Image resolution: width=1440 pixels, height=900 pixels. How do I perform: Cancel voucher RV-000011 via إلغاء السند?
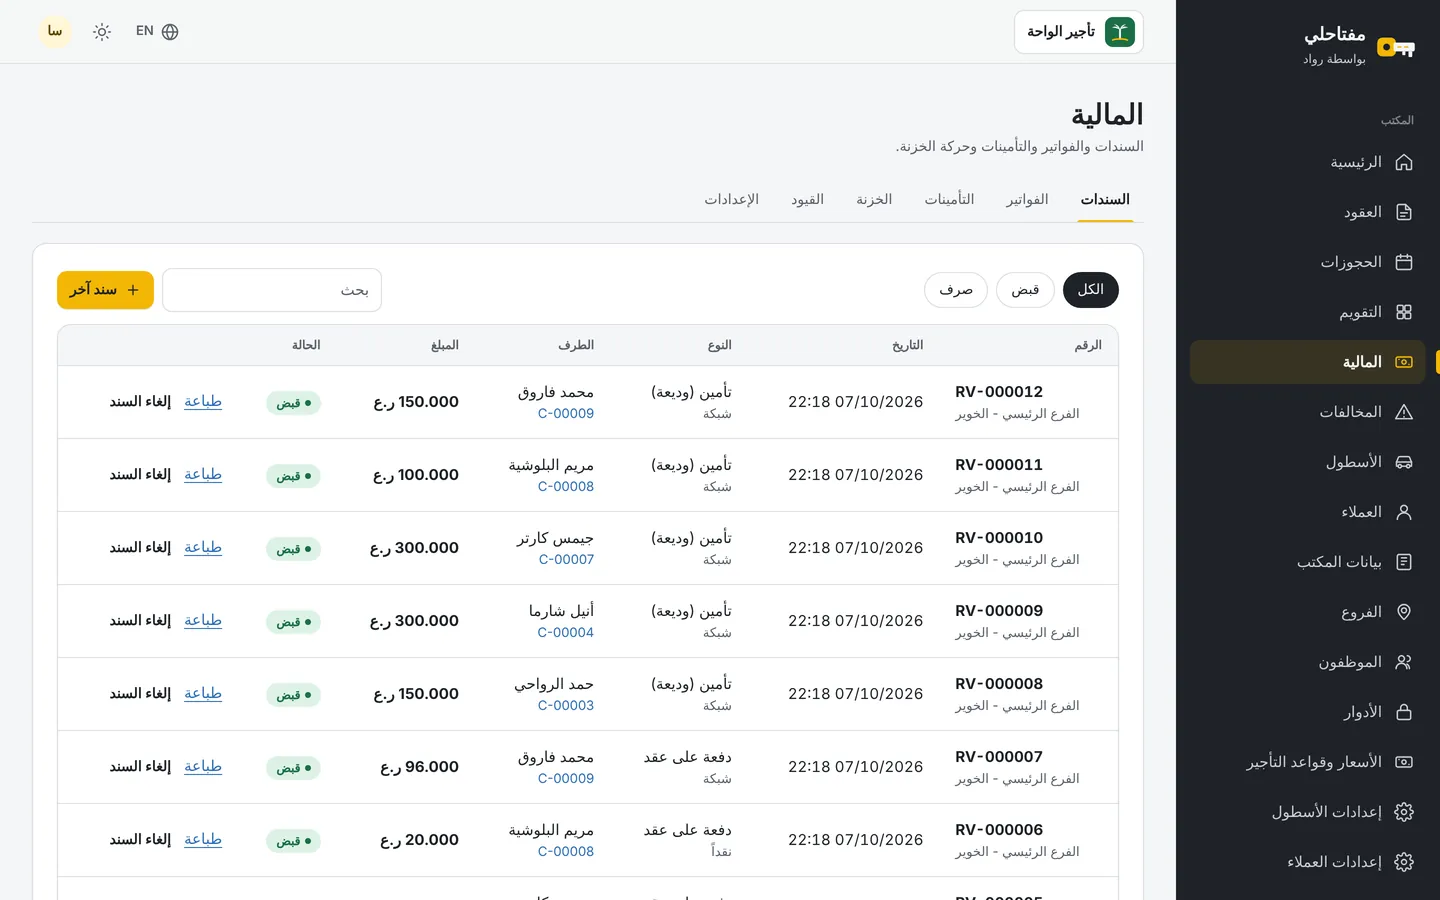coord(140,475)
